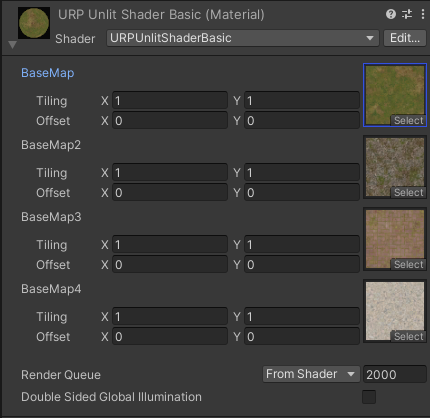
Task: Click the BaseMap2 Offset X field
Action: tap(170, 193)
